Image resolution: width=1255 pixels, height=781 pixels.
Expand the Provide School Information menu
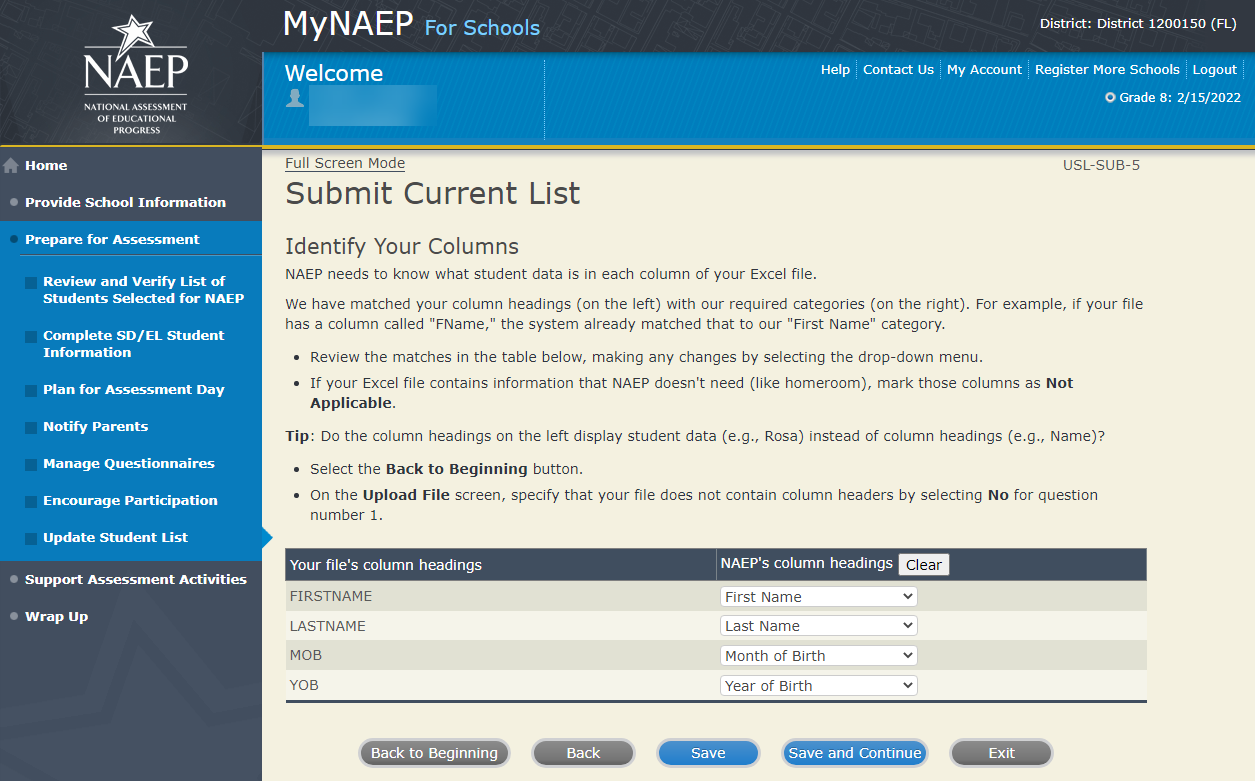[125, 202]
